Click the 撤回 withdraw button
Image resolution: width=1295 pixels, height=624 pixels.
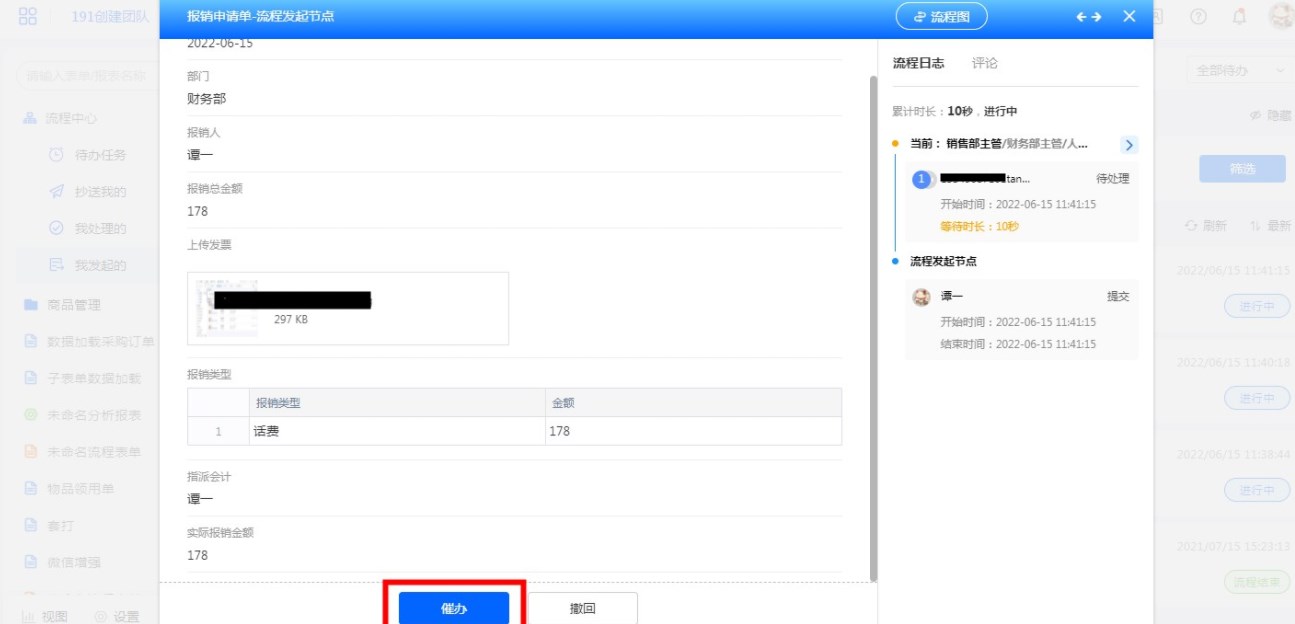582,608
